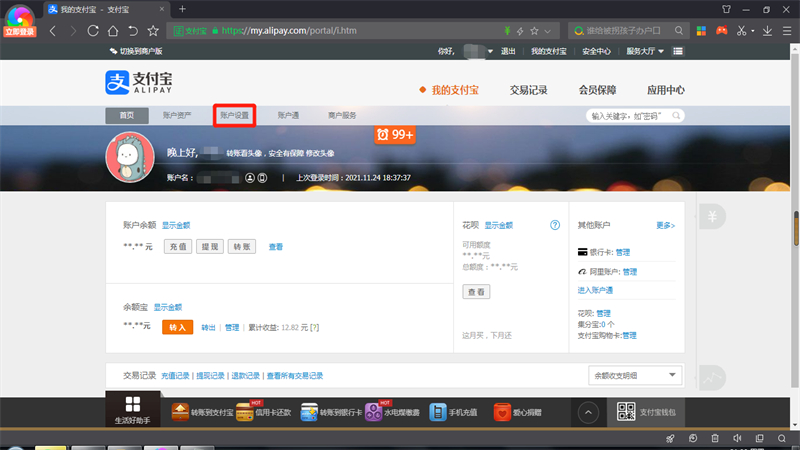Open 手机充值 shortcut icon
800x450 pixels.
coord(438,412)
